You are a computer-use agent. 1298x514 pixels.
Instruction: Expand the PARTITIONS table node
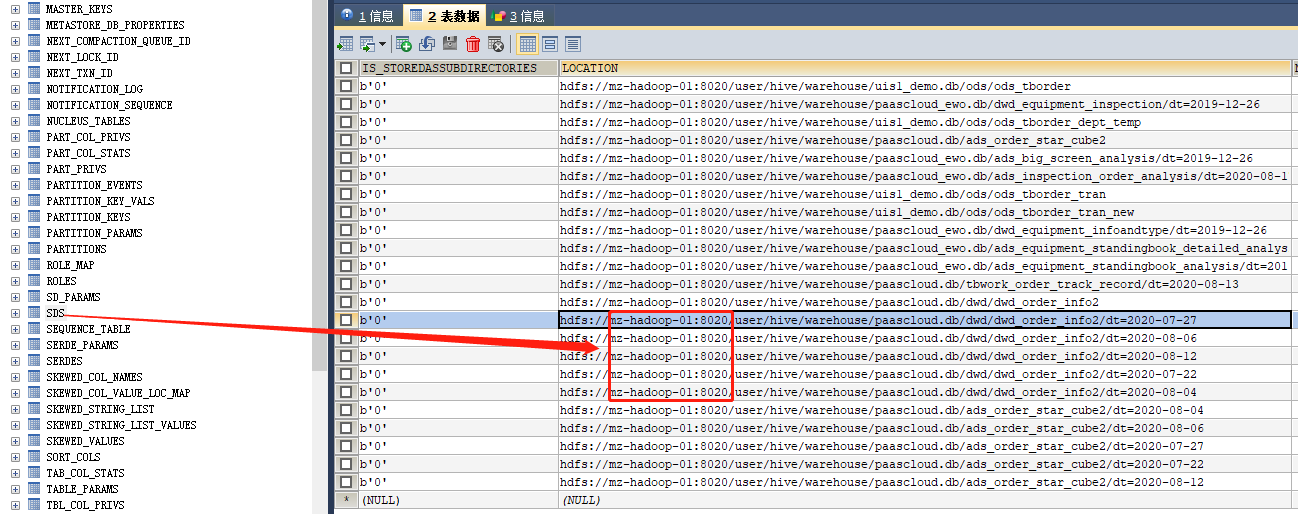(15, 249)
